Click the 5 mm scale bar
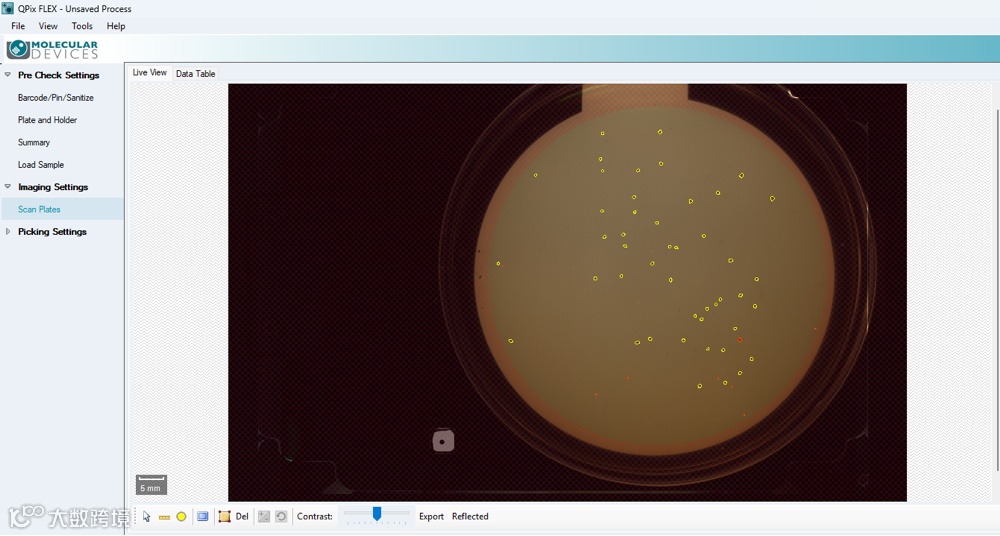Image resolution: width=1000 pixels, height=536 pixels. pyautogui.click(x=151, y=485)
